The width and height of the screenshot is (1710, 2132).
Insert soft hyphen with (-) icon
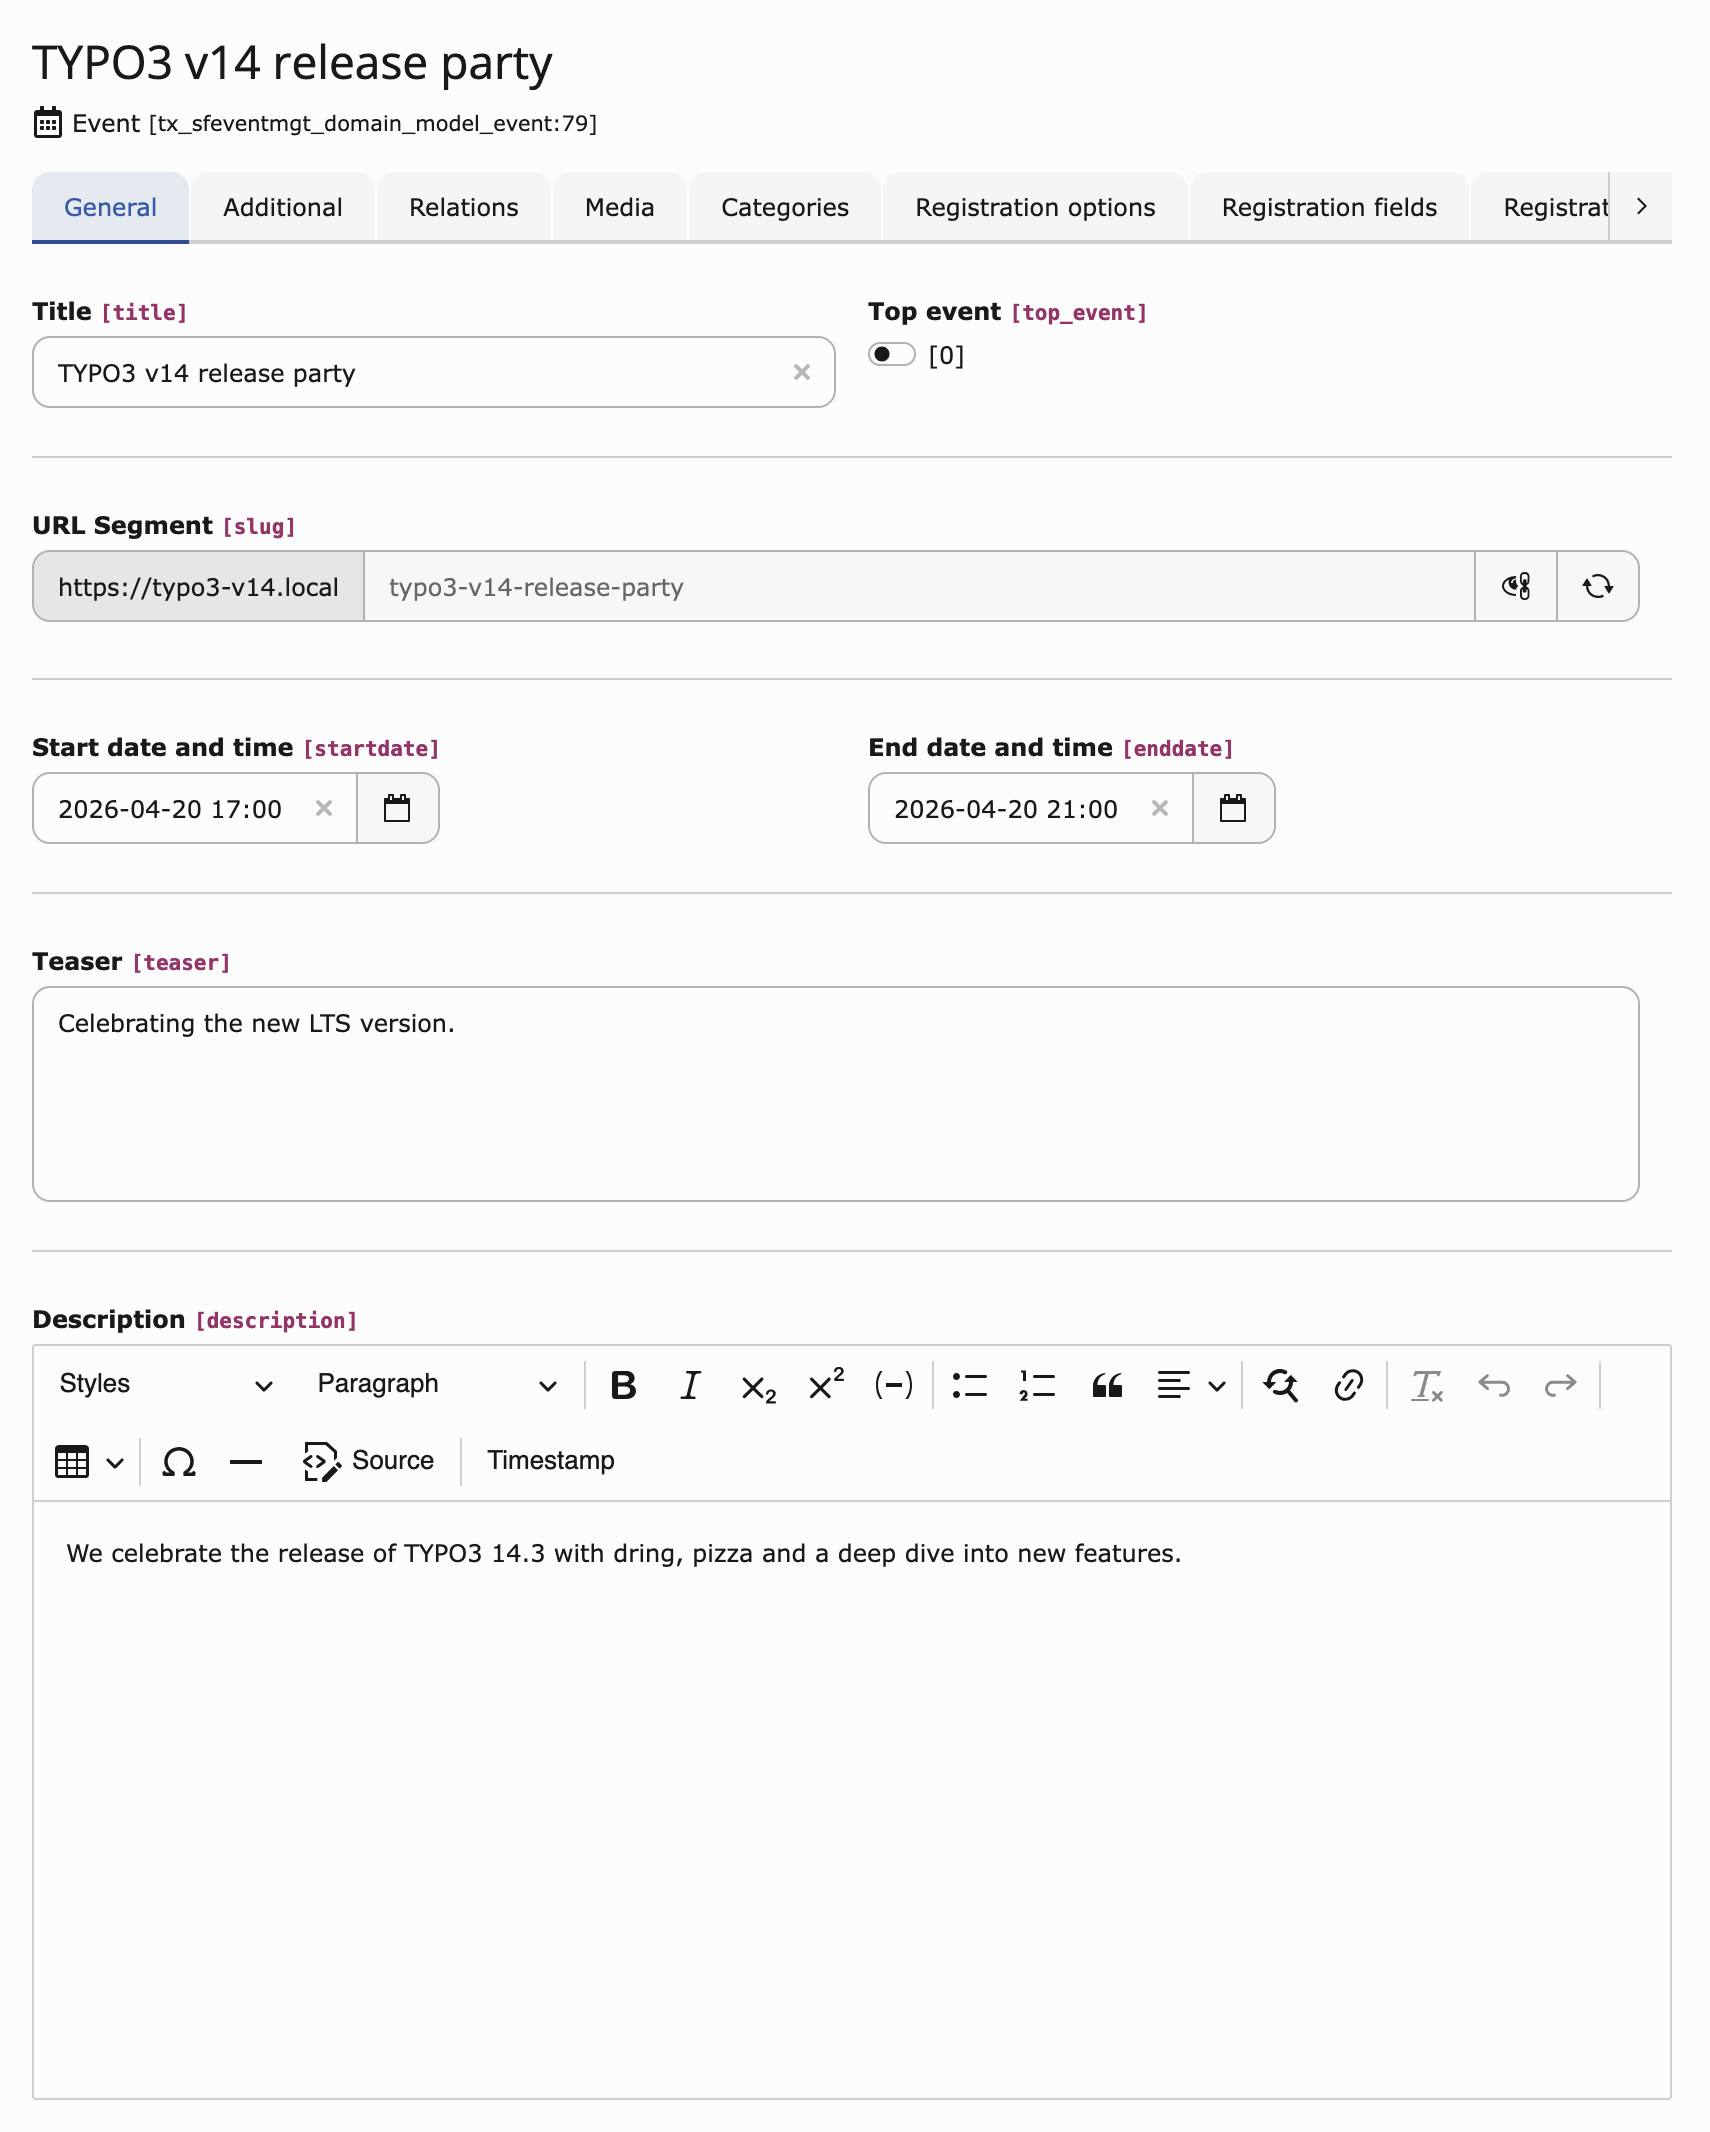pyautogui.click(x=894, y=1385)
